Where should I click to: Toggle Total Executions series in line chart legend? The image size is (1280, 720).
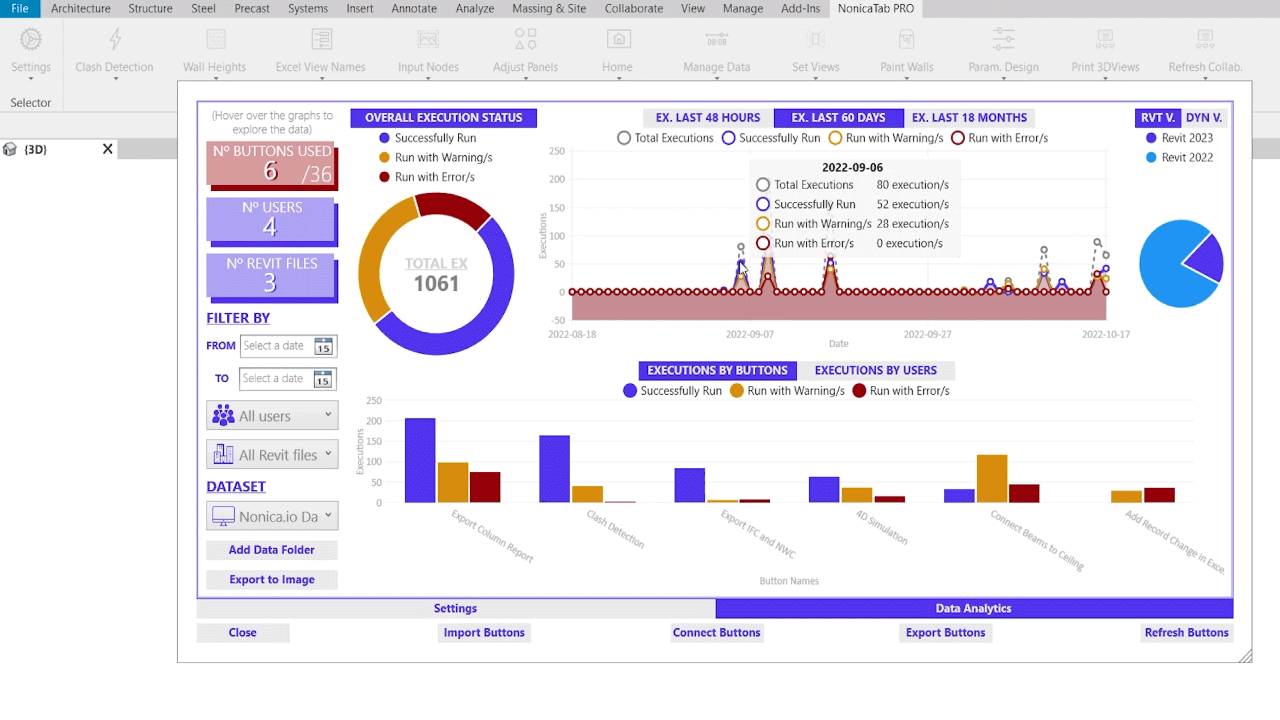[x=666, y=138]
